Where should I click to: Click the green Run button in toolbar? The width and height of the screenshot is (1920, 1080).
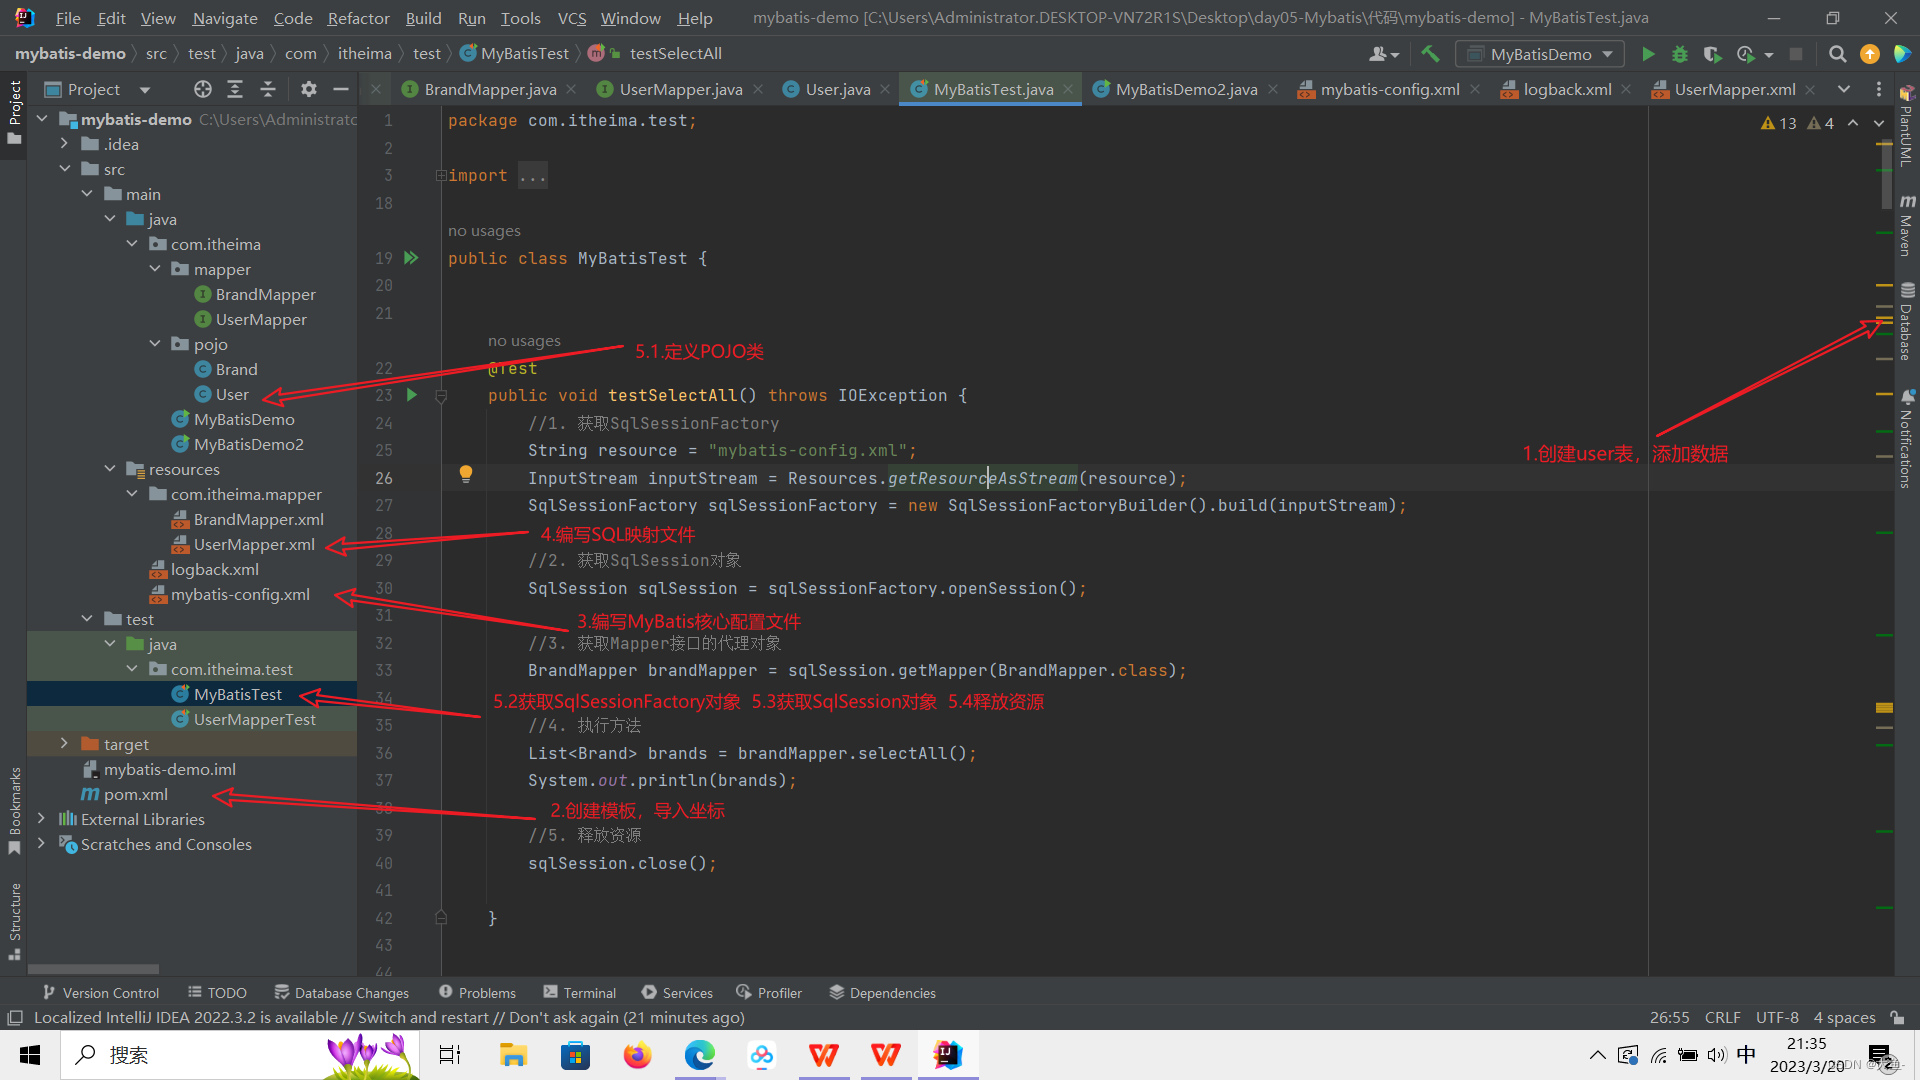(x=1648, y=54)
